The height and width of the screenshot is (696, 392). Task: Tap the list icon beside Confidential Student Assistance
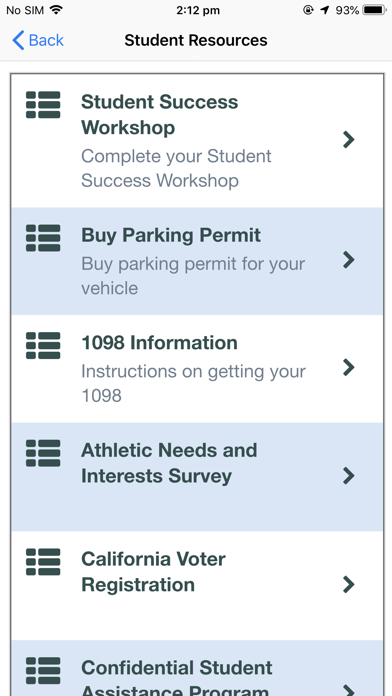43,671
